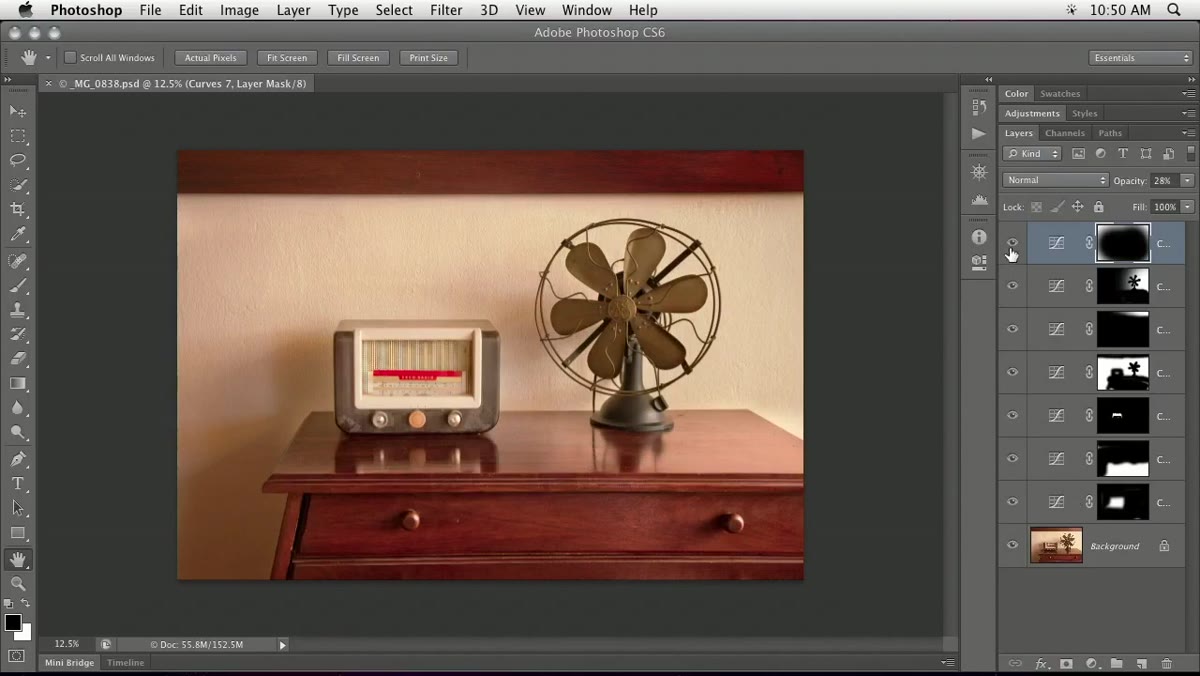Open the Fill slider arrow

tap(1187, 207)
